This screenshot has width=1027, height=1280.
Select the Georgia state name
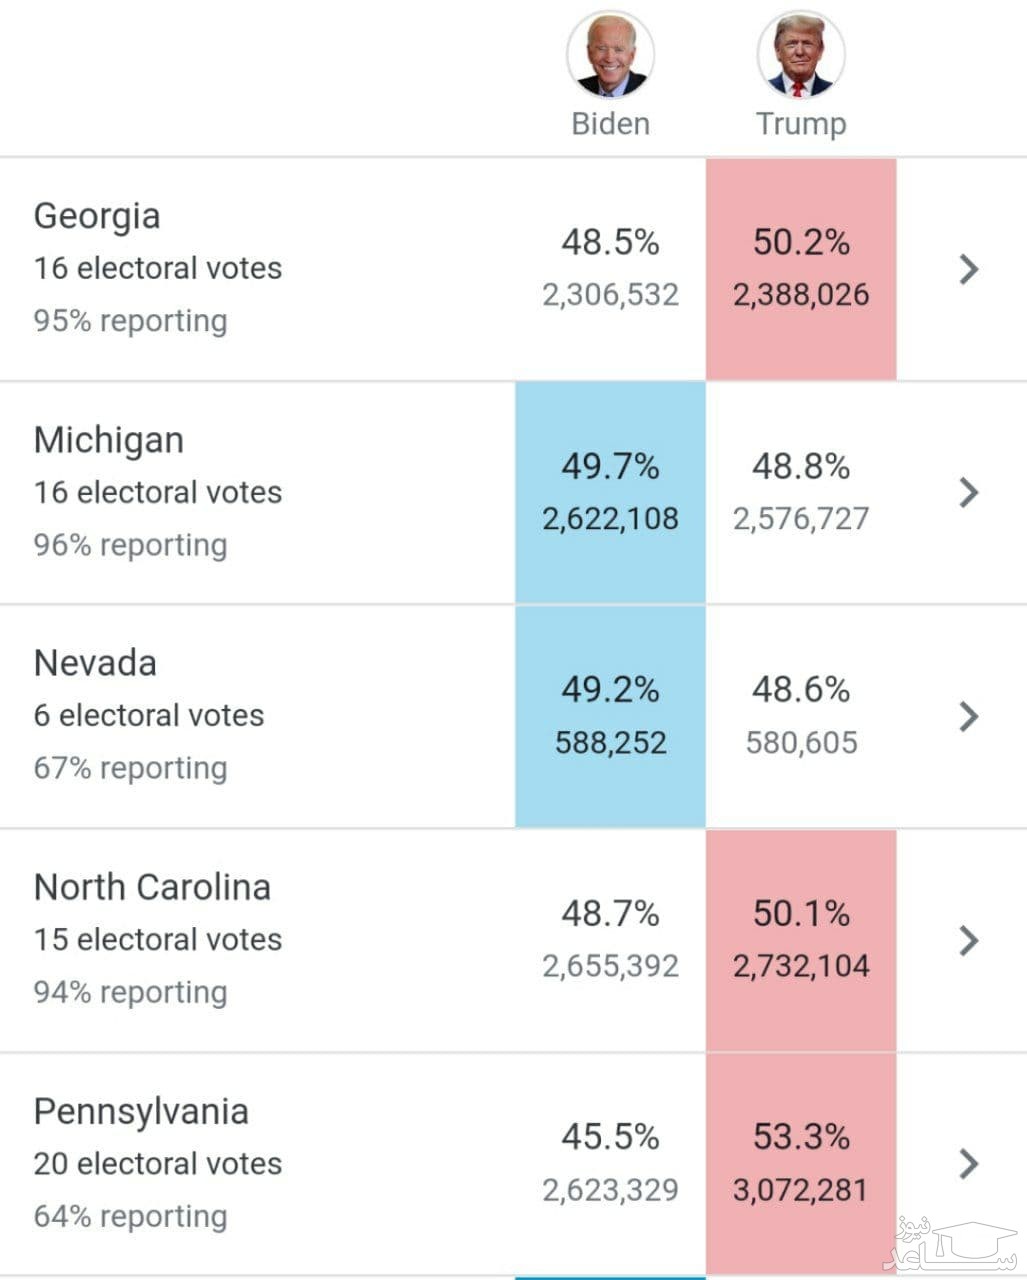[x=97, y=216]
